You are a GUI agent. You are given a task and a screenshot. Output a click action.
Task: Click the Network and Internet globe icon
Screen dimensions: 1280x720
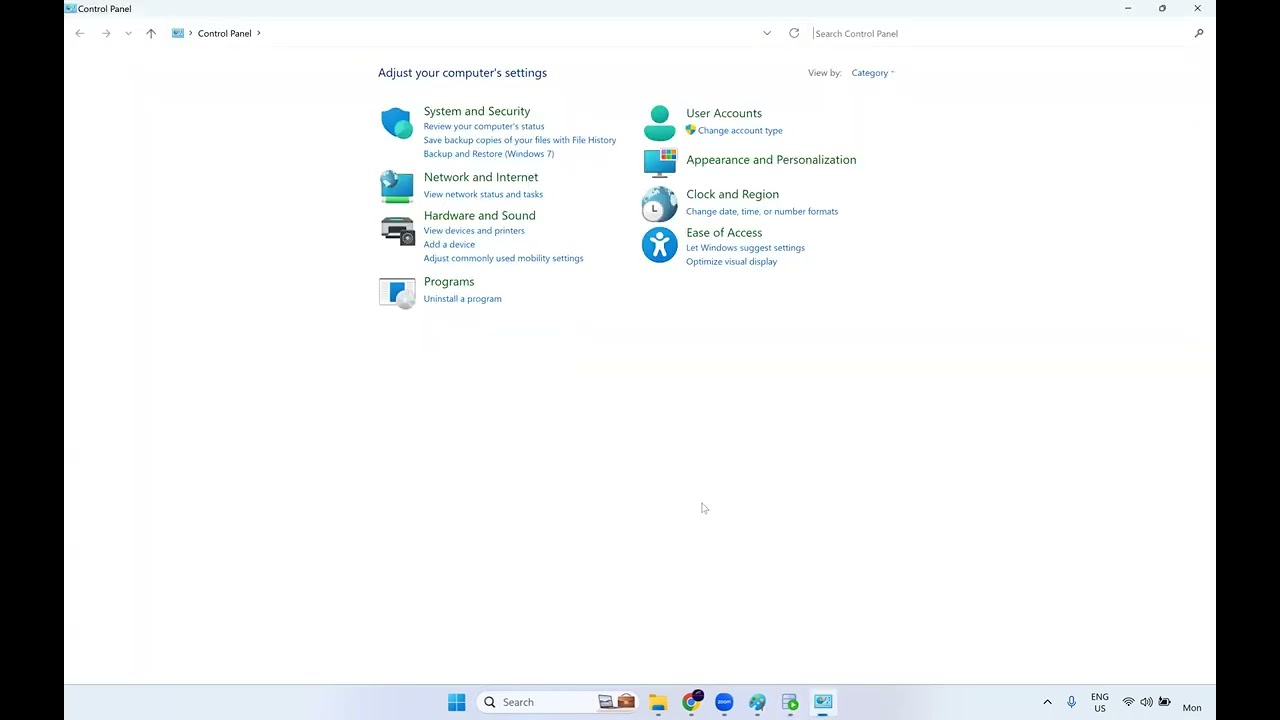[x=397, y=185]
